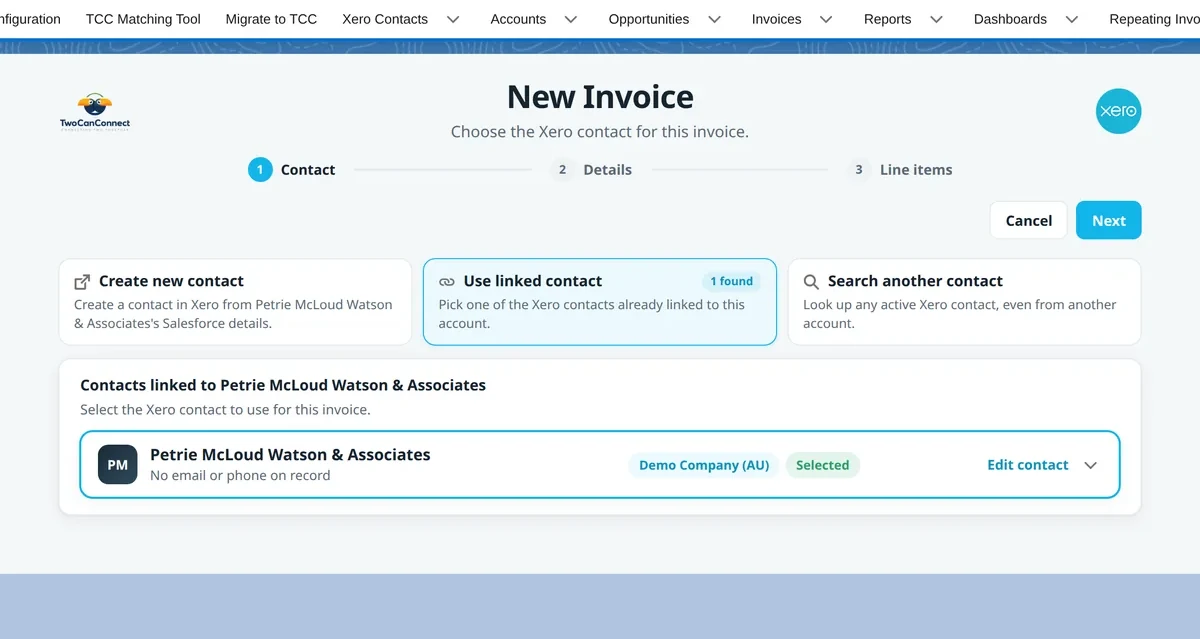Click the 1 found badge
Screen dimensions: 1200x639
[x=731, y=282]
